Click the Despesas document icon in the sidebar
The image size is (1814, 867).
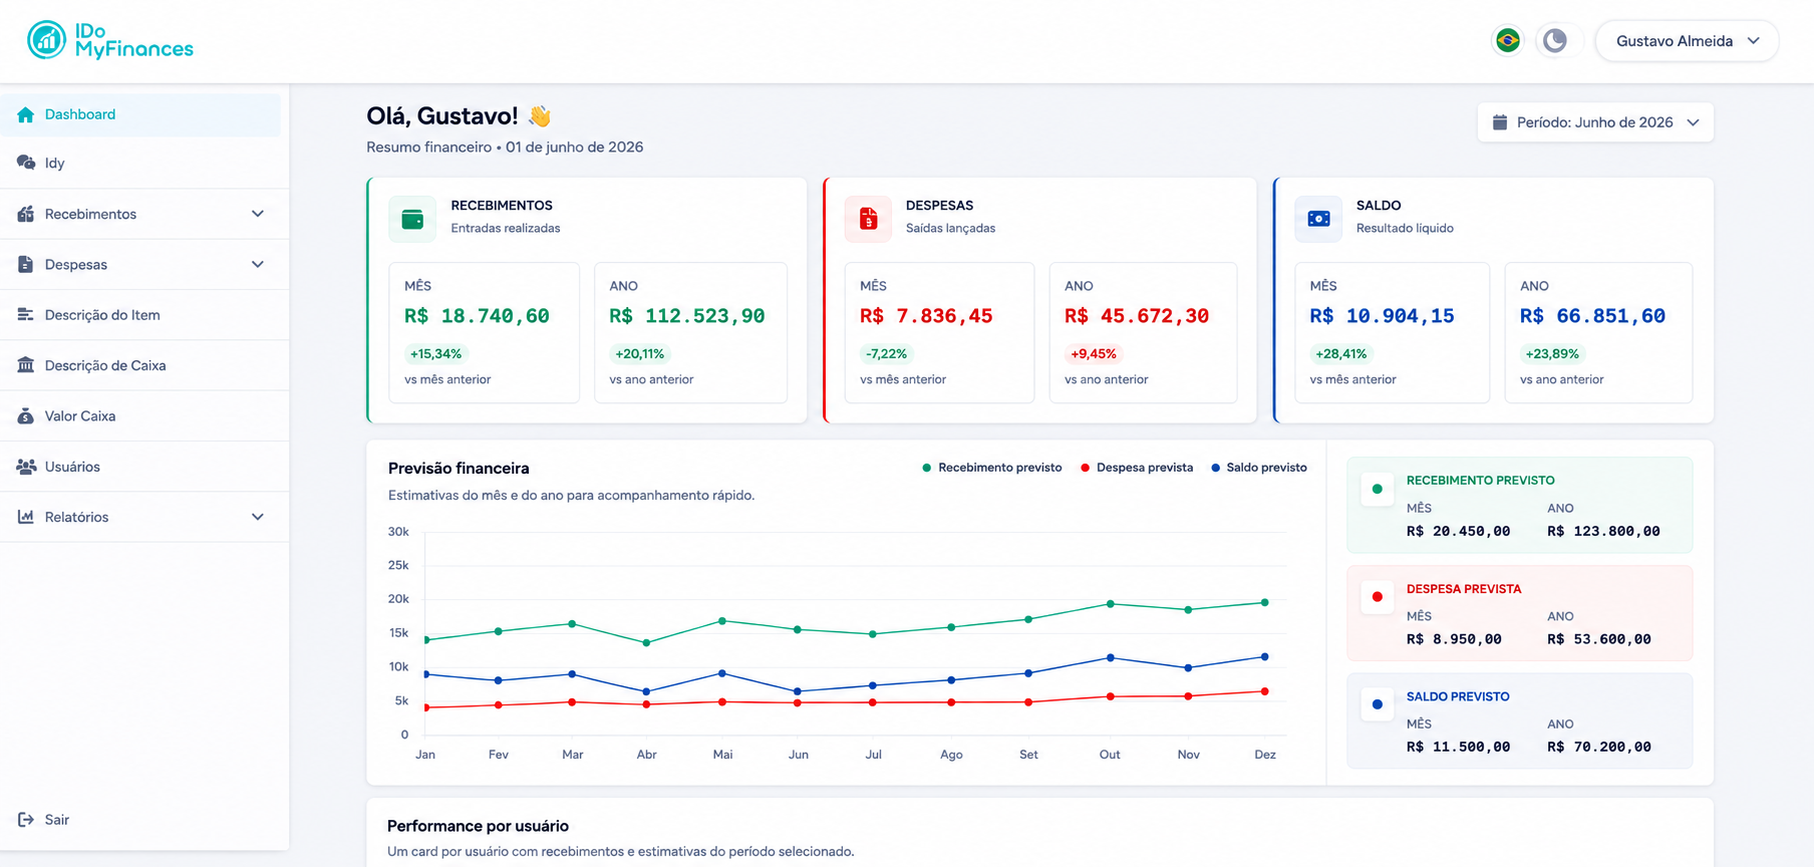tap(26, 265)
